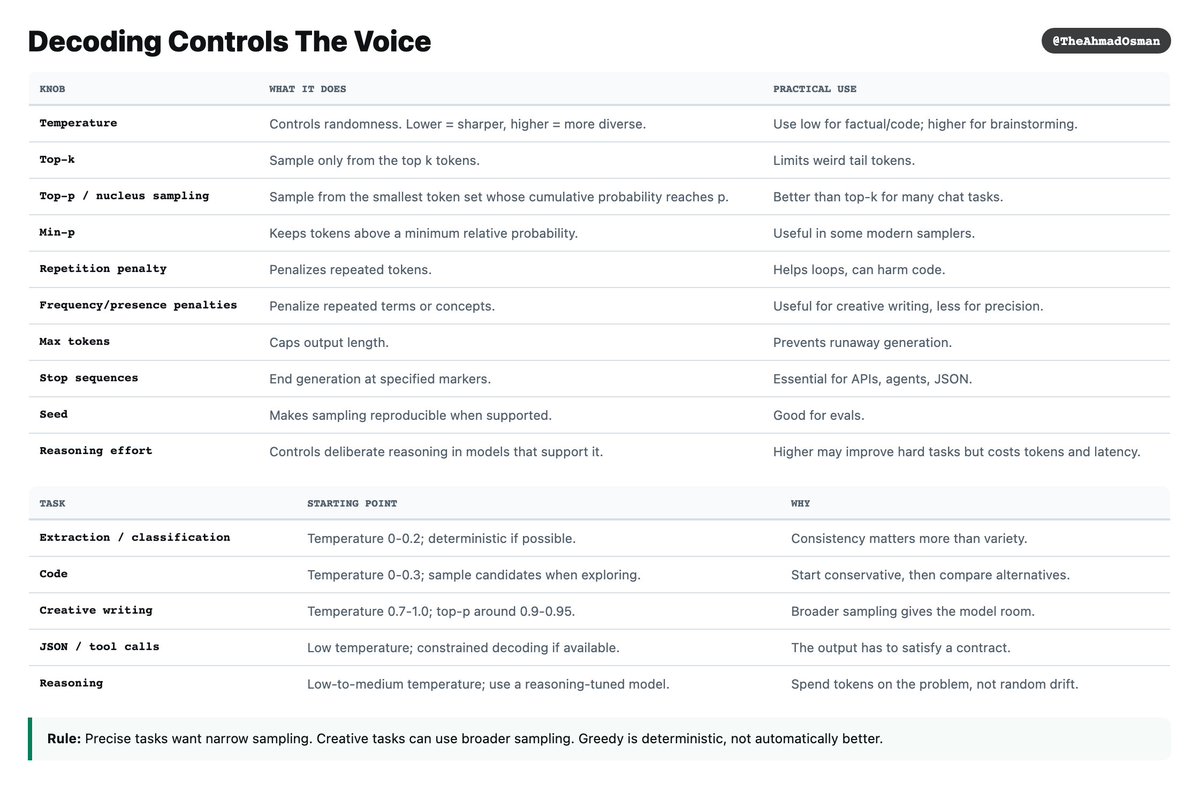Click the Extraction / classification task label
Image resolution: width=1199 pixels, height=785 pixels.
click(x=135, y=537)
